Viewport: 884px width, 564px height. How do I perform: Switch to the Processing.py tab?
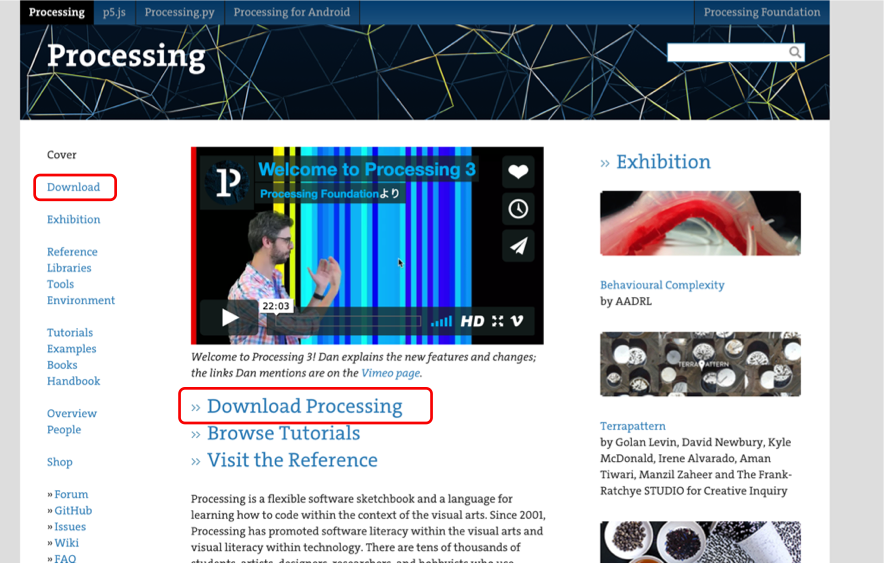coord(179,12)
